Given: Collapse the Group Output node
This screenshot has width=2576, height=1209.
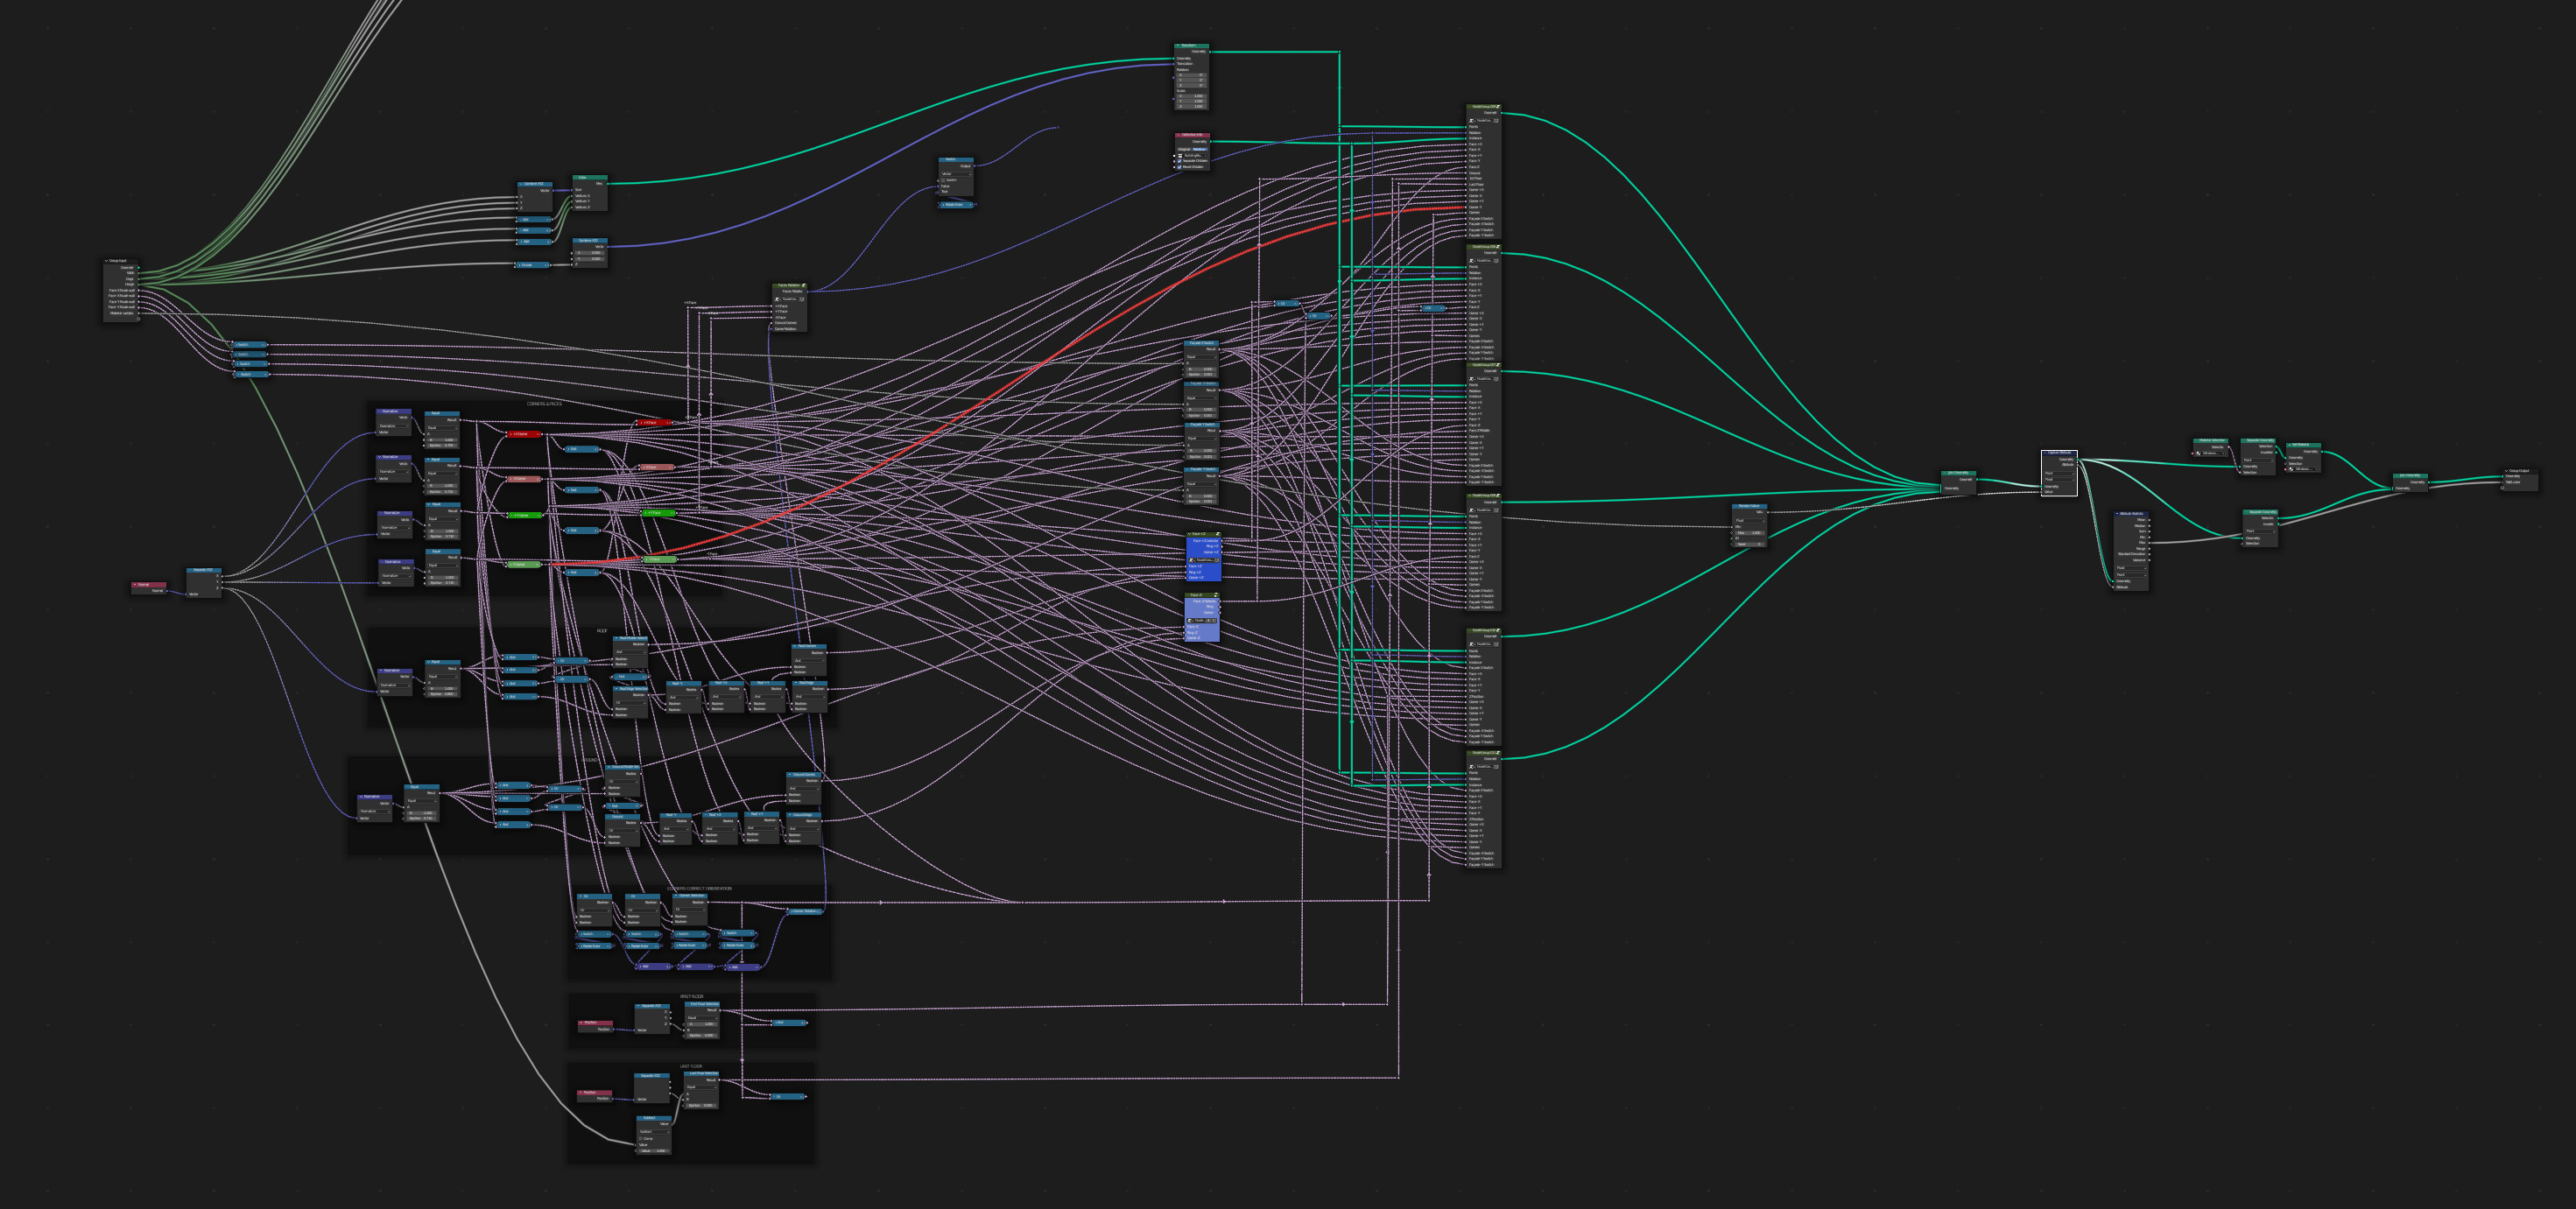Looking at the screenshot, I should pos(2507,472).
